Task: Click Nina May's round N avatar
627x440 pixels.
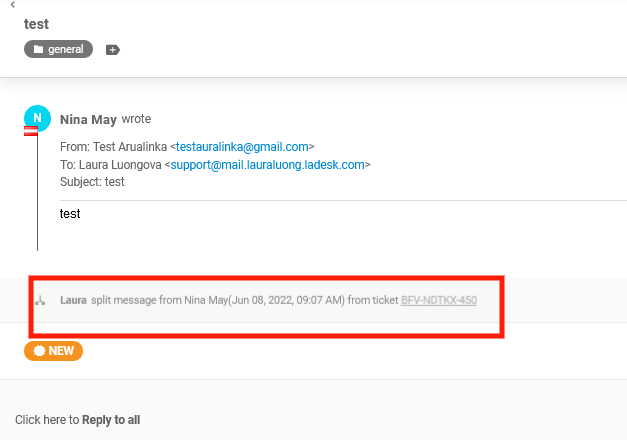Action: (x=36, y=117)
